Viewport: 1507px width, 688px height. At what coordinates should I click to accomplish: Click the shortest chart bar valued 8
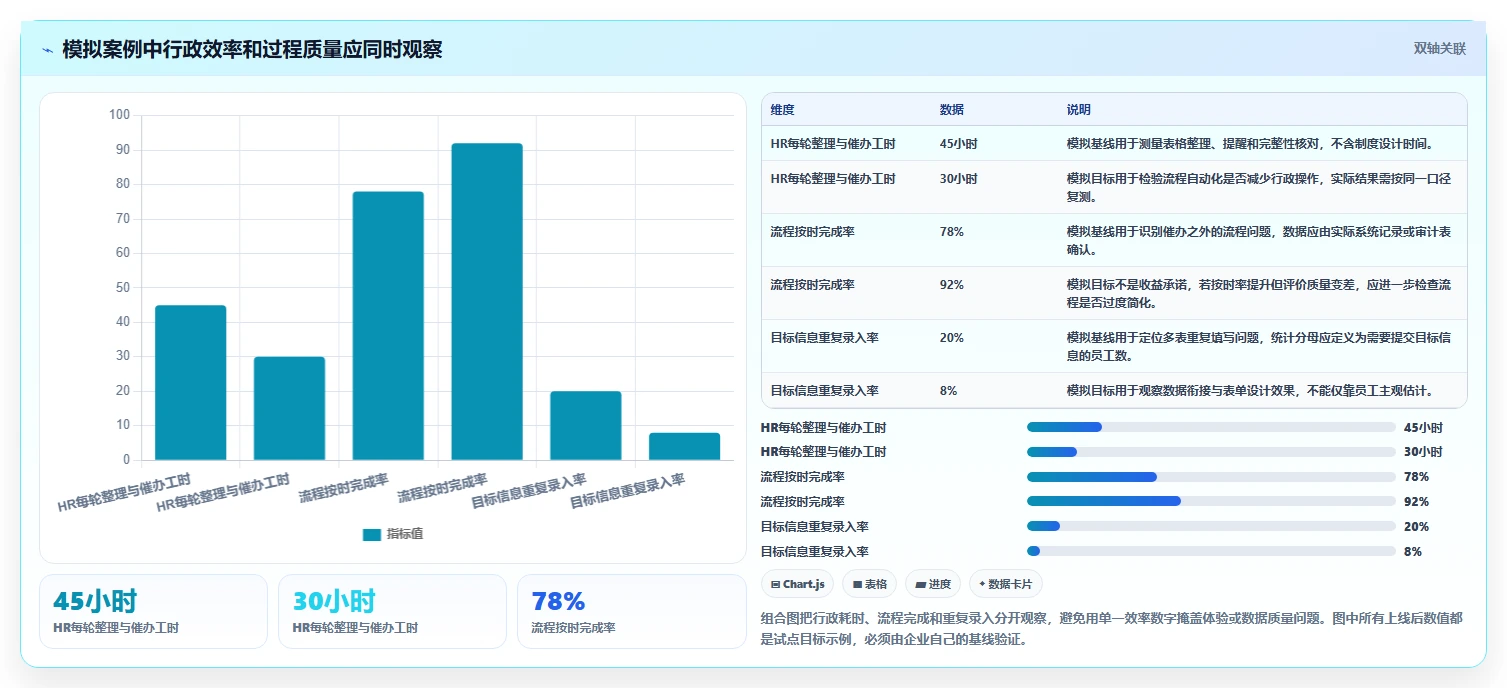pos(685,447)
